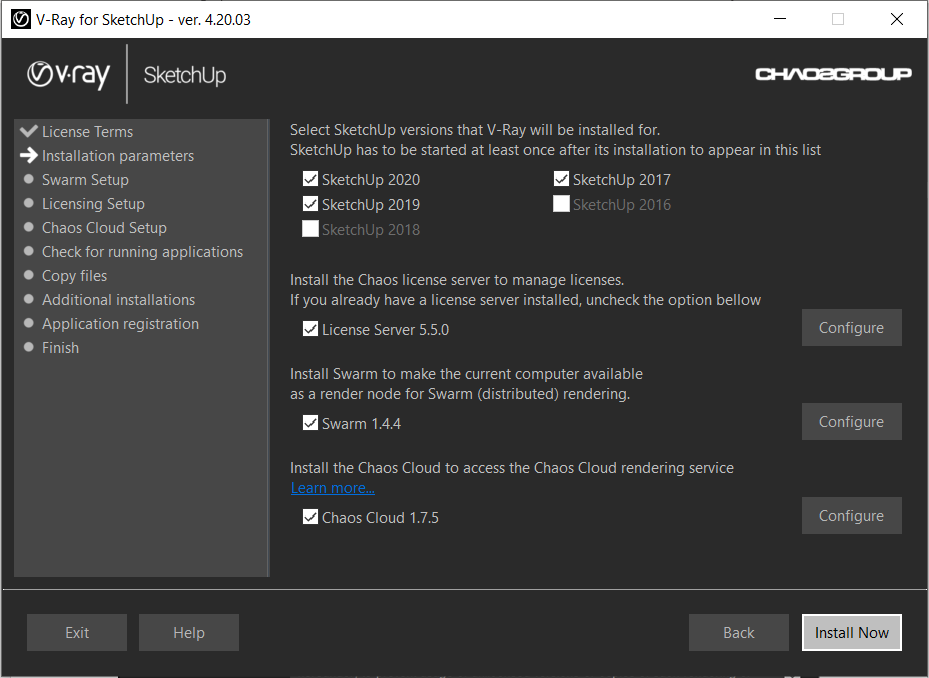Click the Additional installations step

pos(118,299)
